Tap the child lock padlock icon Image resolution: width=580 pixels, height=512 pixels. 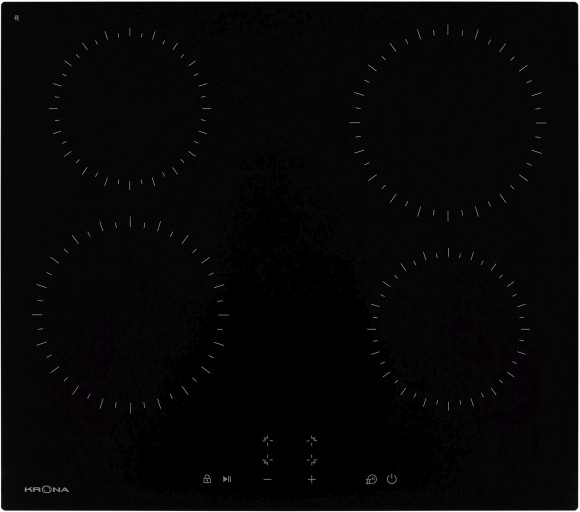point(207,479)
